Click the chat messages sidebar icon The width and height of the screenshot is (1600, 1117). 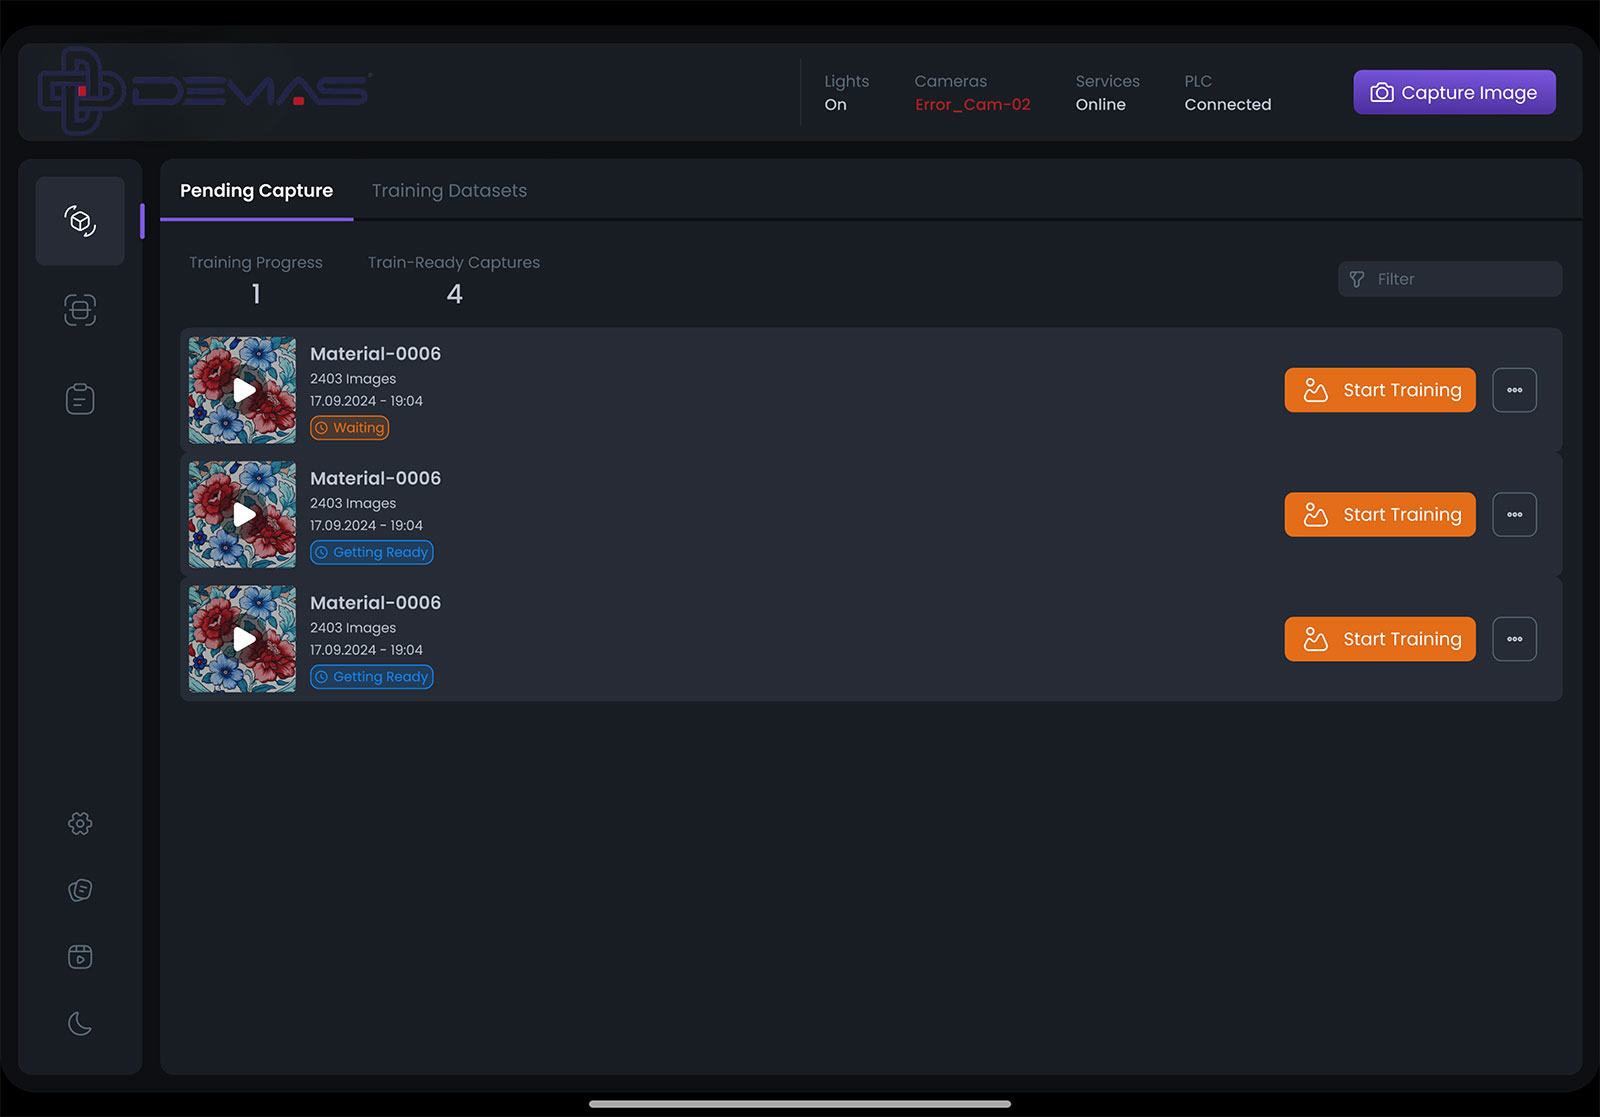(x=80, y=890)
